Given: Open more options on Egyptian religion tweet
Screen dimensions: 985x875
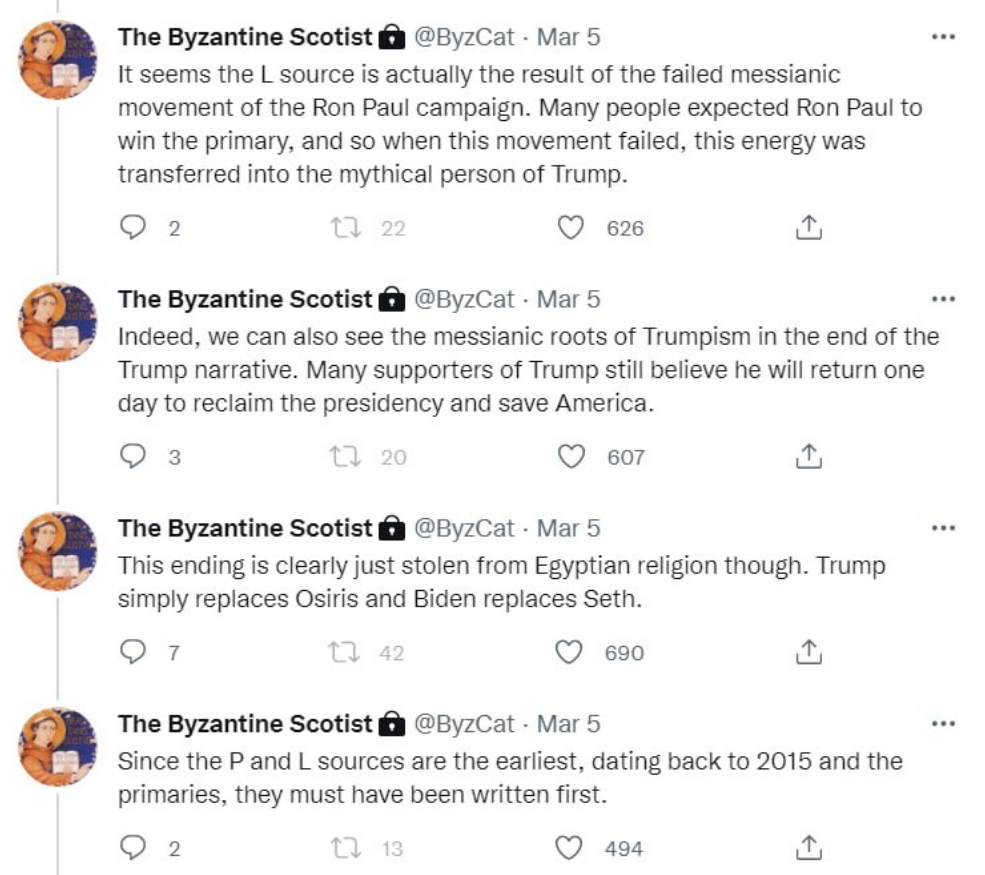Looking at the screenshot, I should click(942, 528).
